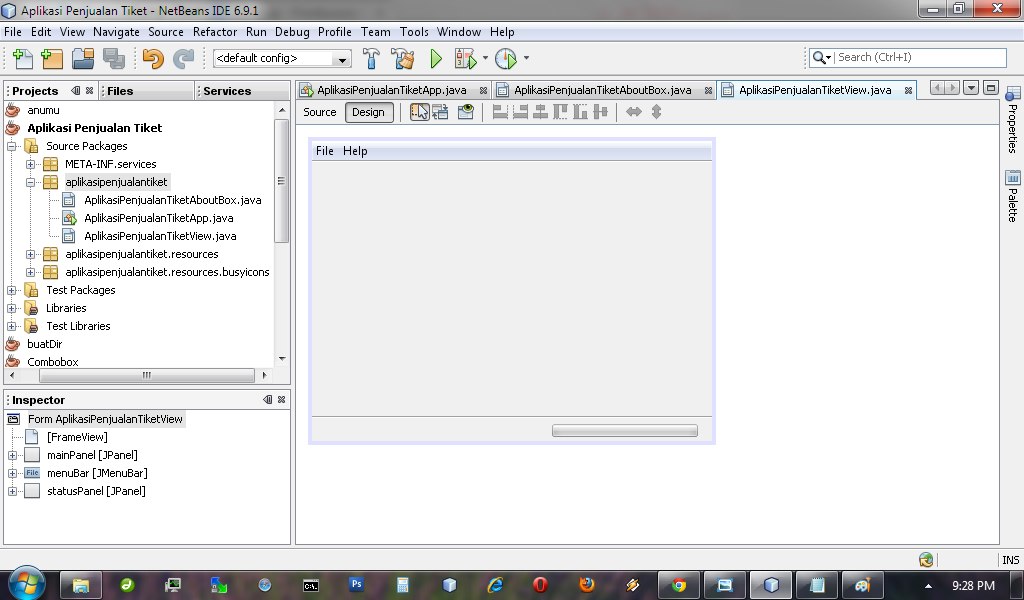Click the New Project toolbar icon
This screenshot has height=600, width=1024.
tap(51, 57)
